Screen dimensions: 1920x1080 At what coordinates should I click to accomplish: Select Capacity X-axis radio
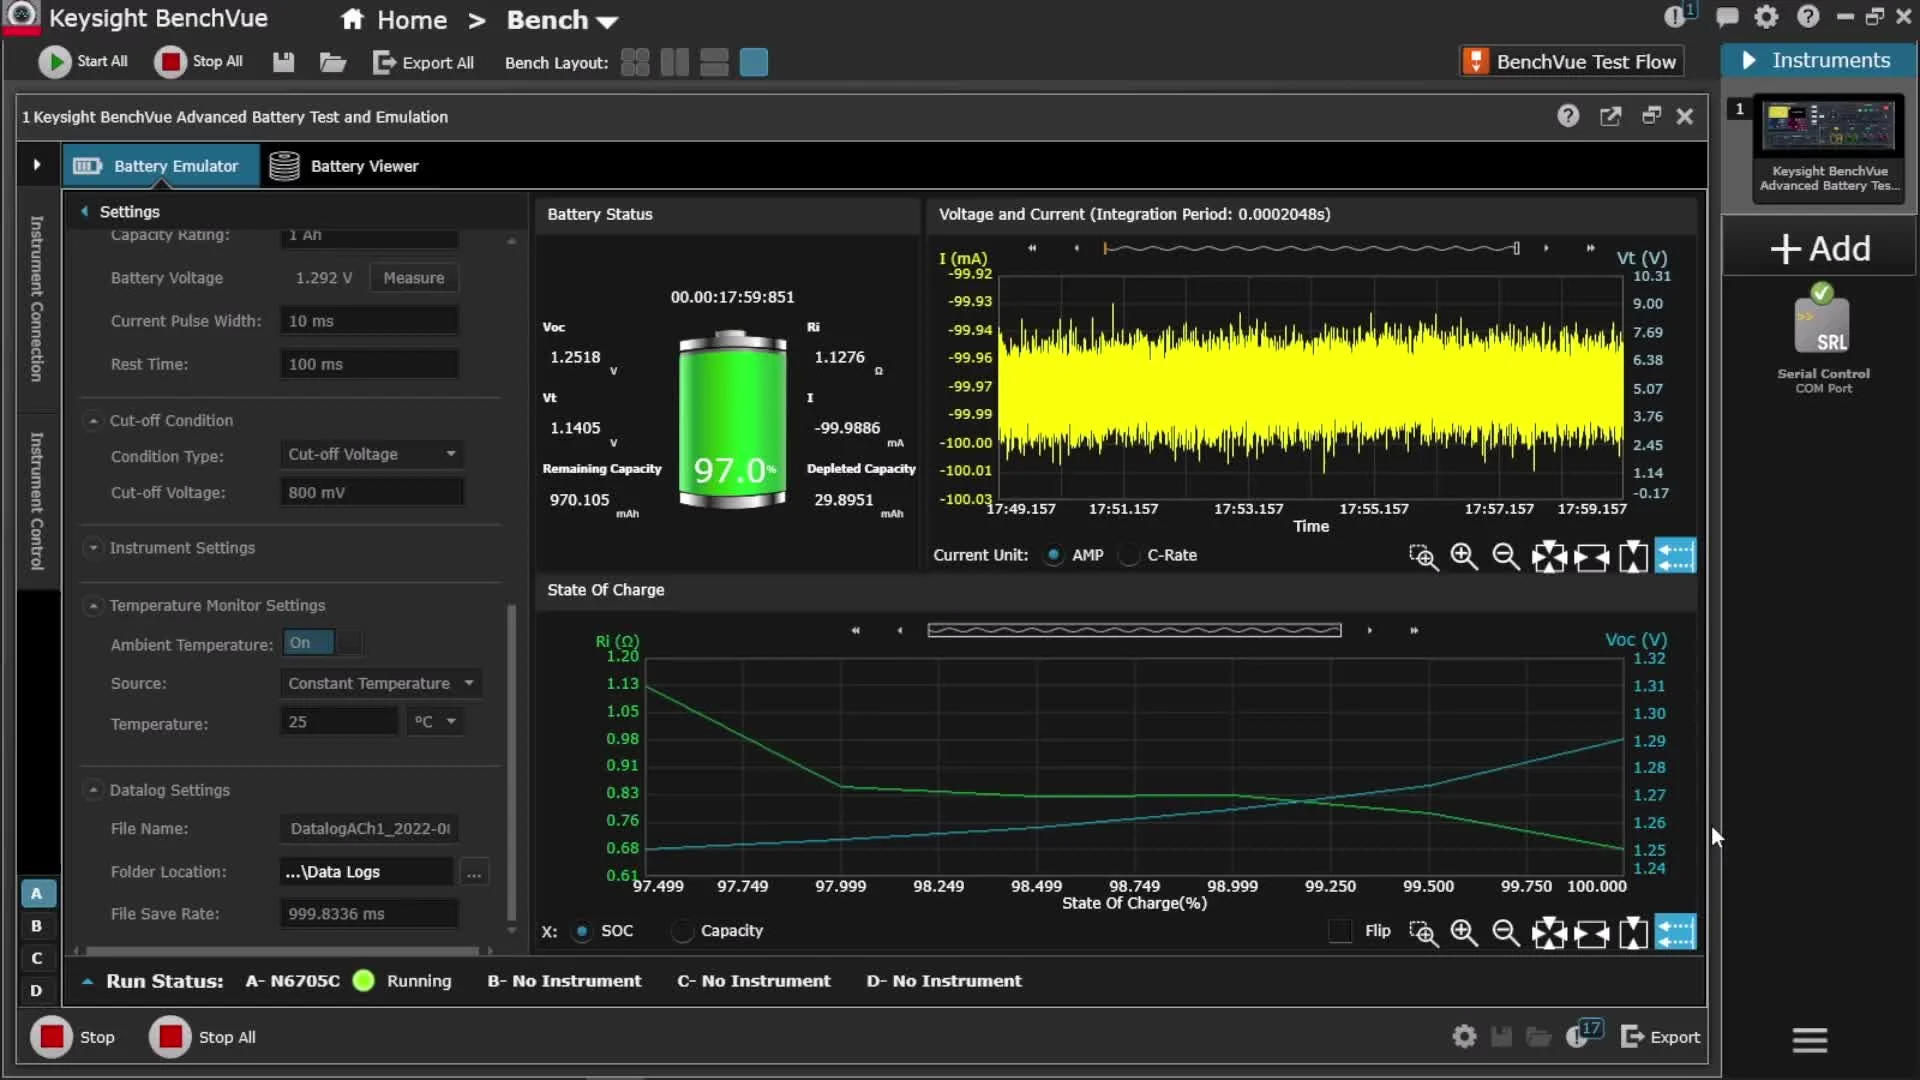(683, 931)
